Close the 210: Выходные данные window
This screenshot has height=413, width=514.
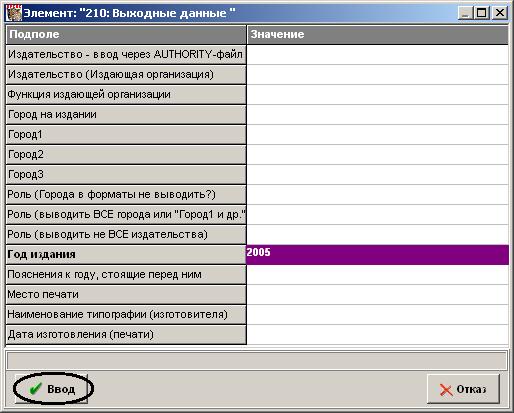tap(500, 13)
